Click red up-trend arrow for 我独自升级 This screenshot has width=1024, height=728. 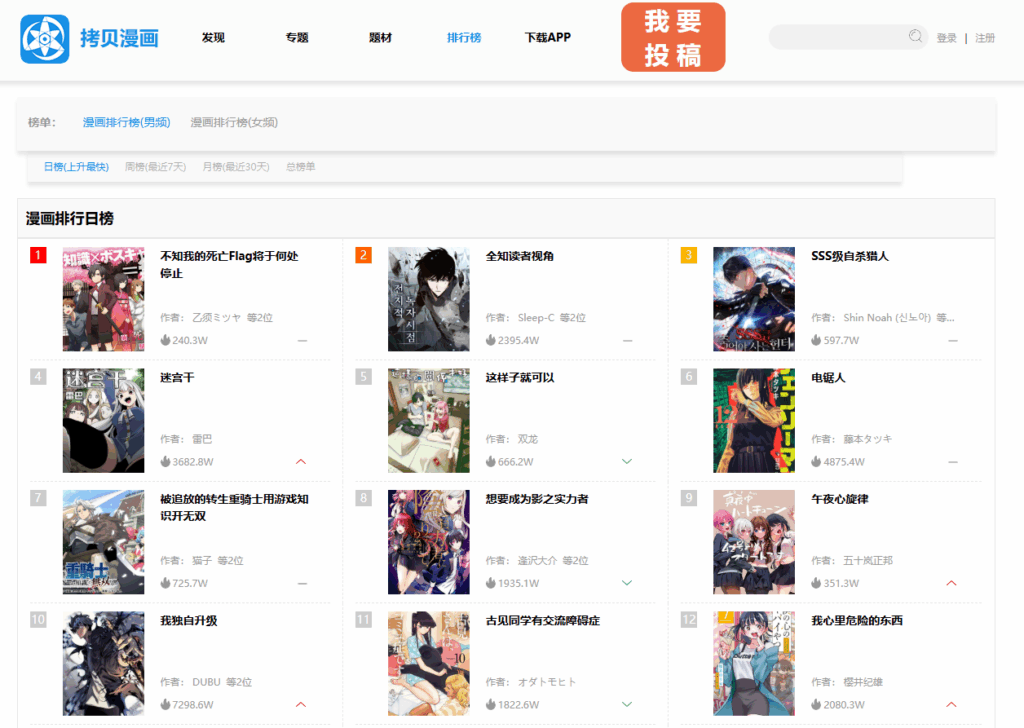[x=301, y=704]
